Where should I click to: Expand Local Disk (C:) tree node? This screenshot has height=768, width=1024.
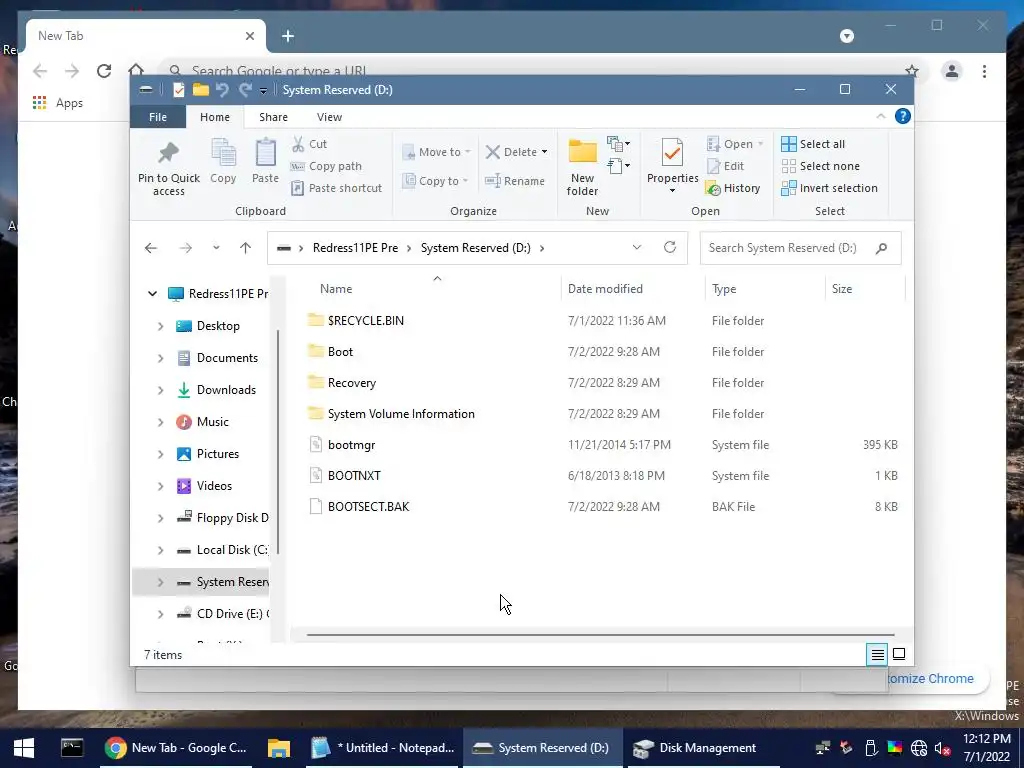[161, 550]
